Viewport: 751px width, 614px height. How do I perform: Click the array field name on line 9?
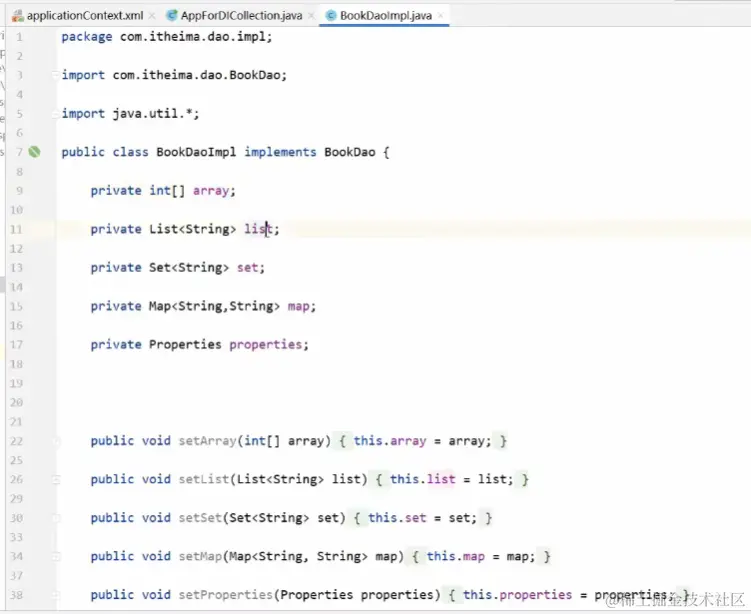tap(211, 191)
